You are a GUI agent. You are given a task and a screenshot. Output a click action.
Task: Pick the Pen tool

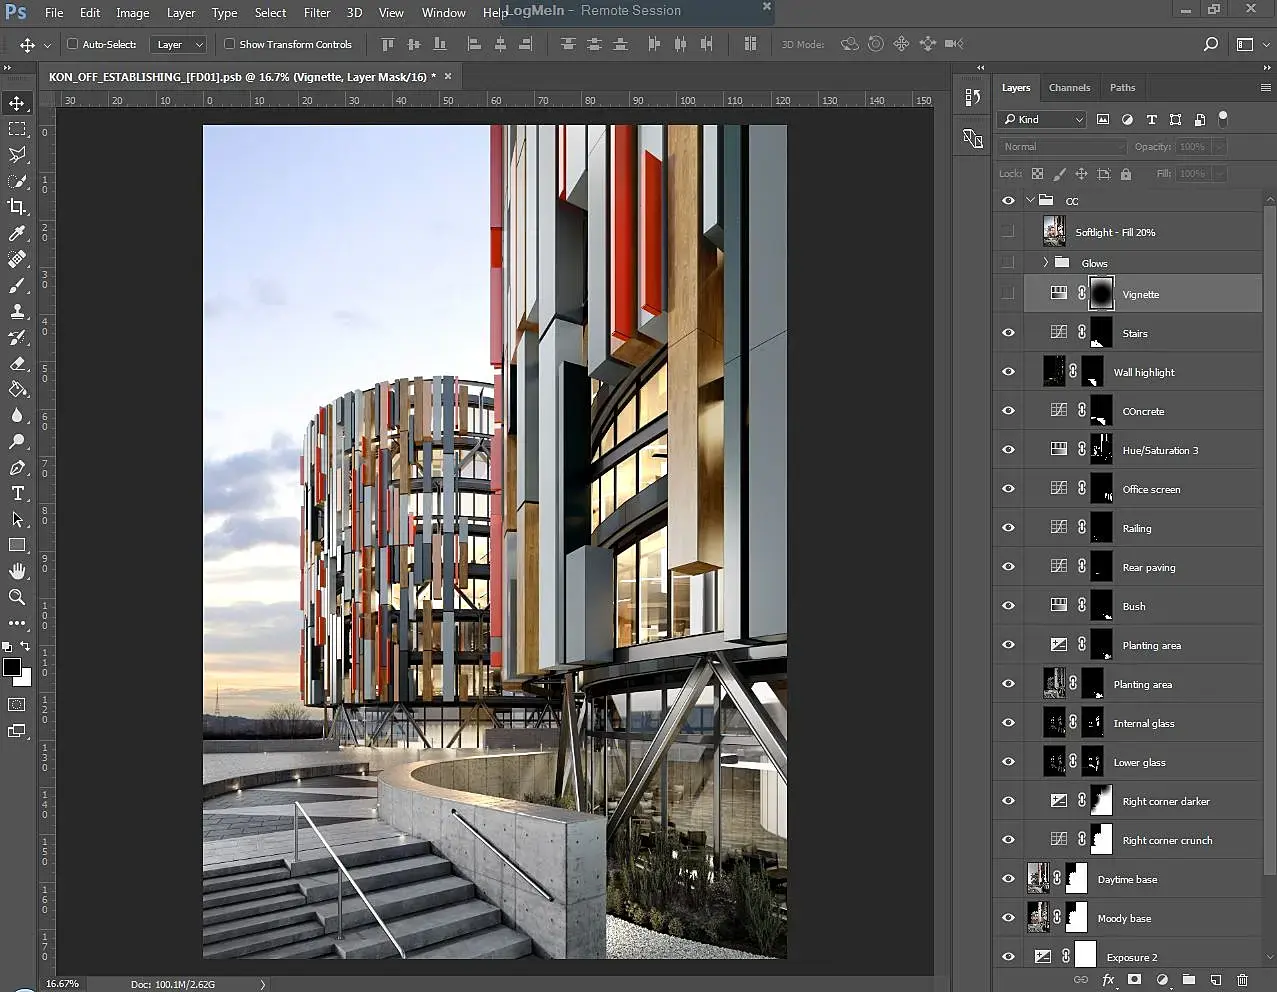click(x=17, y=467)
